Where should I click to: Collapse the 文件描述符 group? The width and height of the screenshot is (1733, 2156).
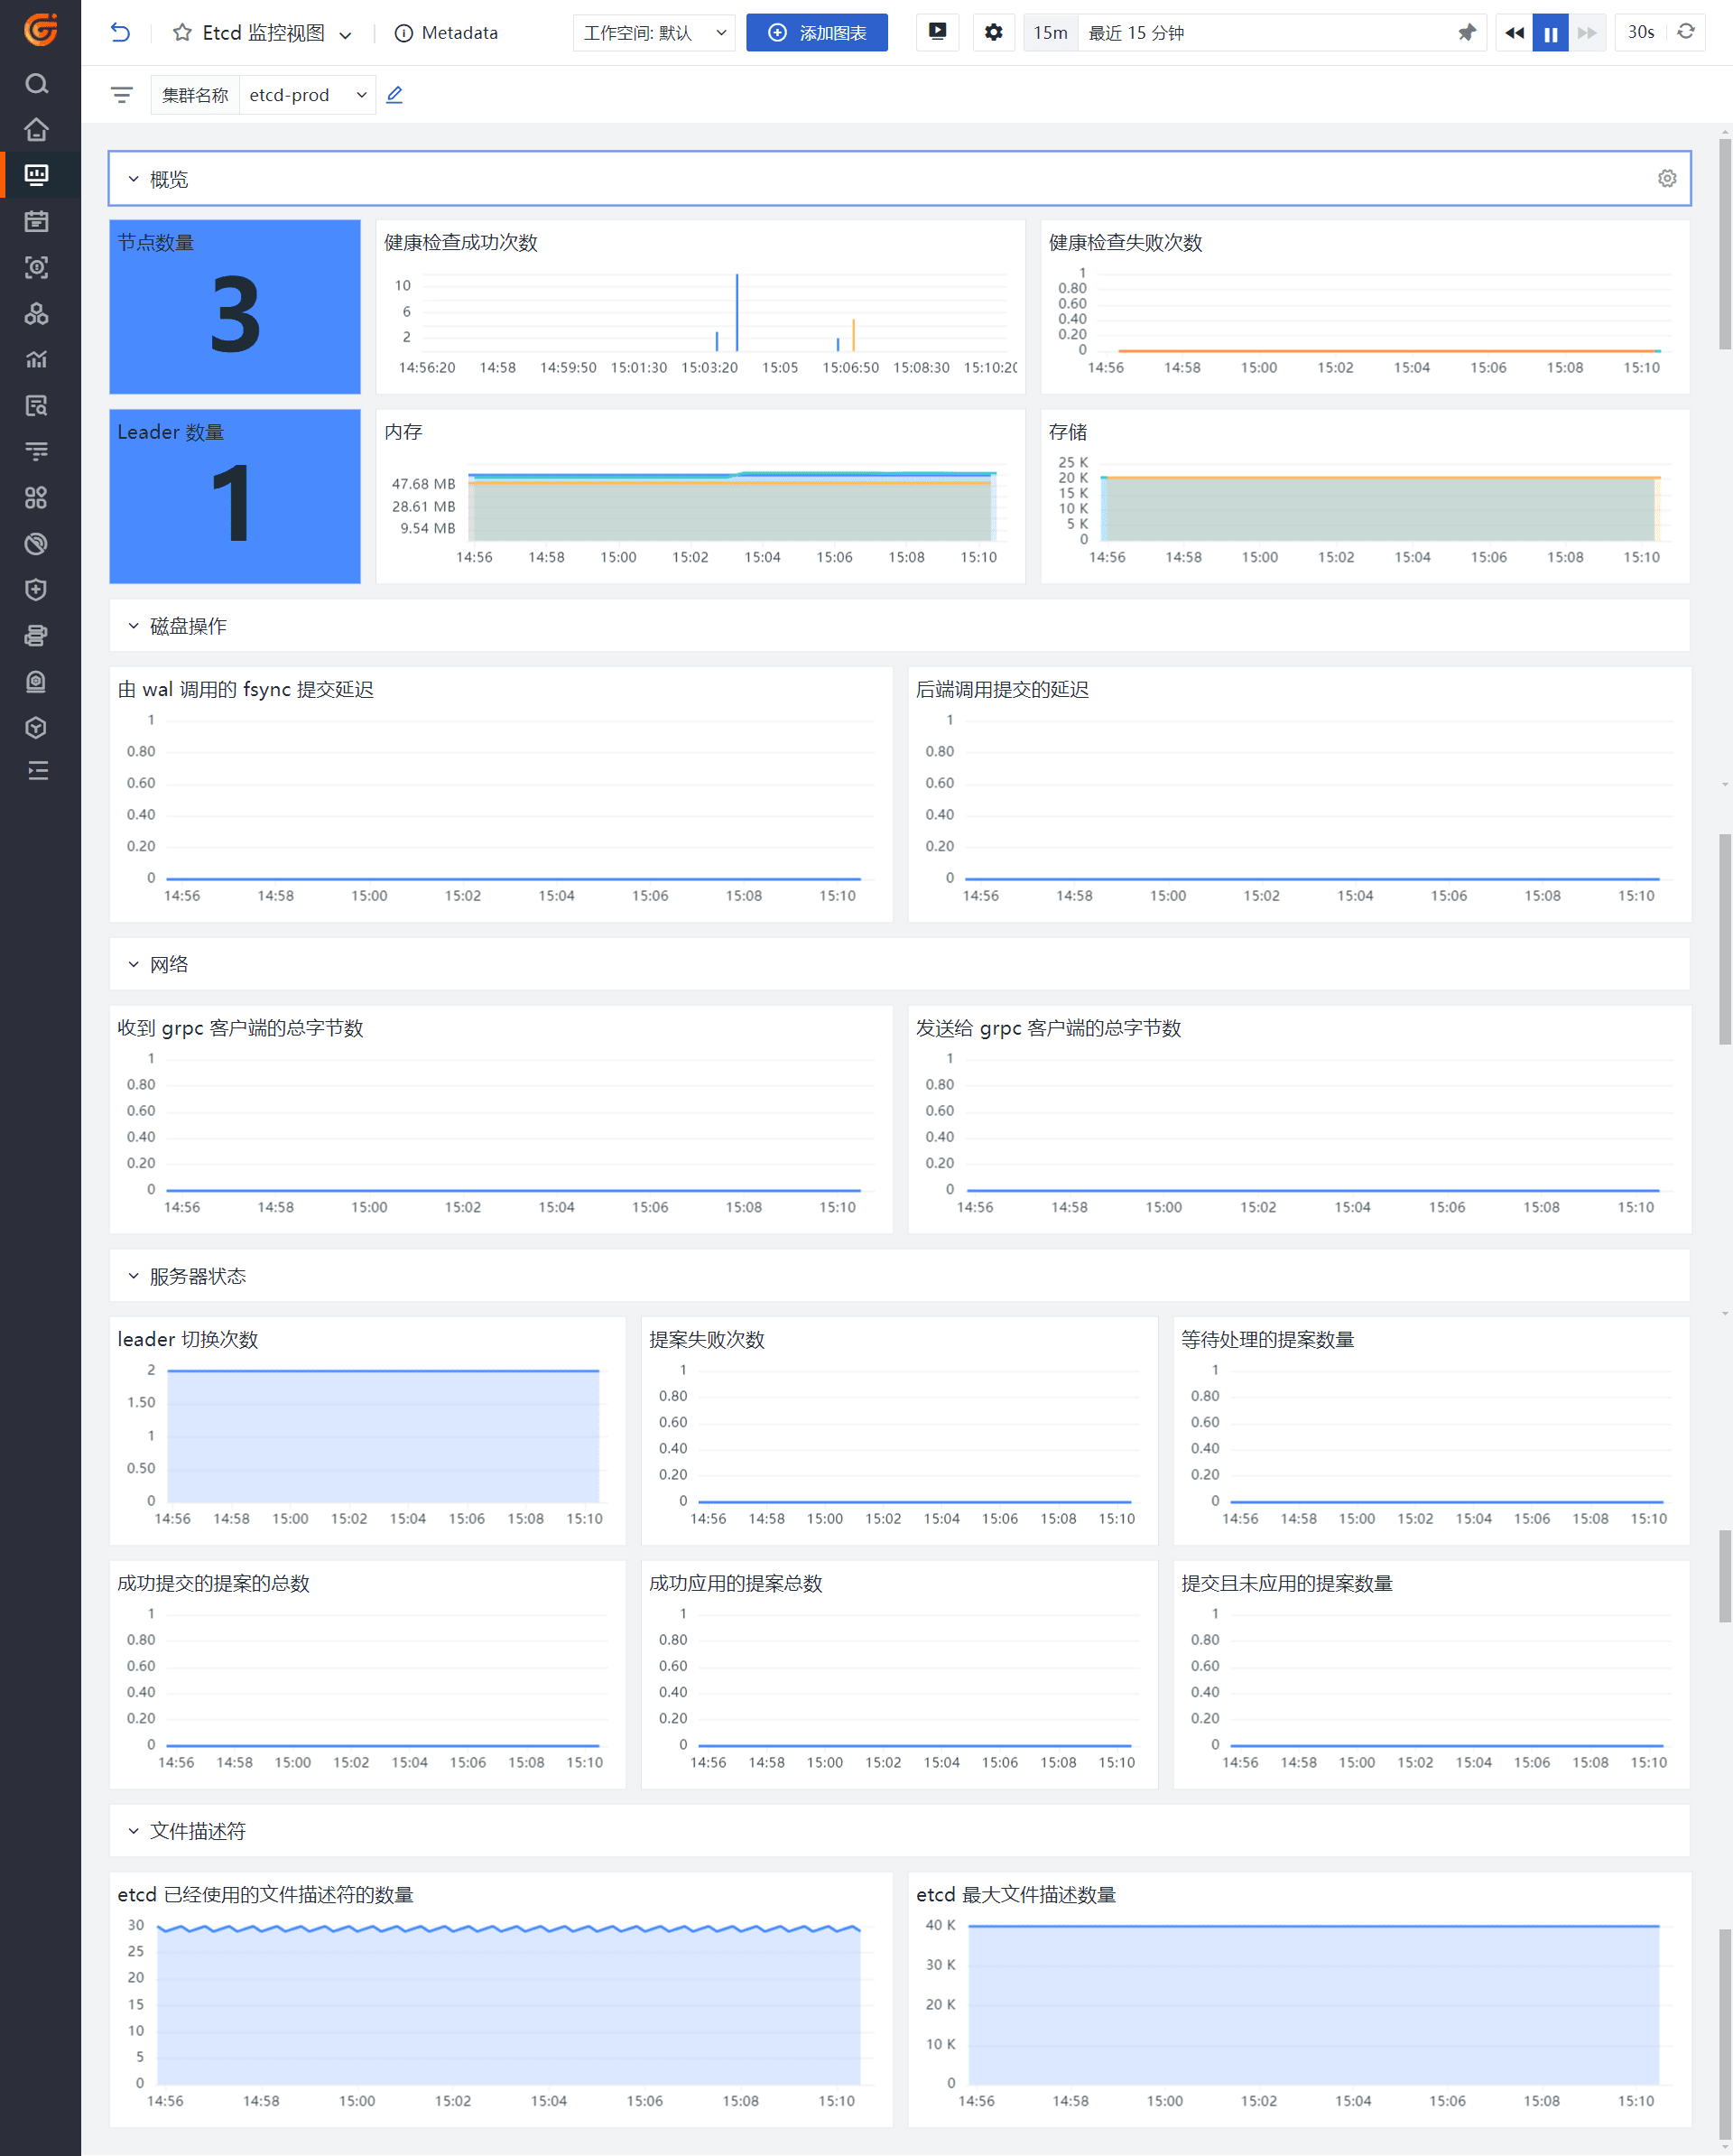coord(133,1831)
